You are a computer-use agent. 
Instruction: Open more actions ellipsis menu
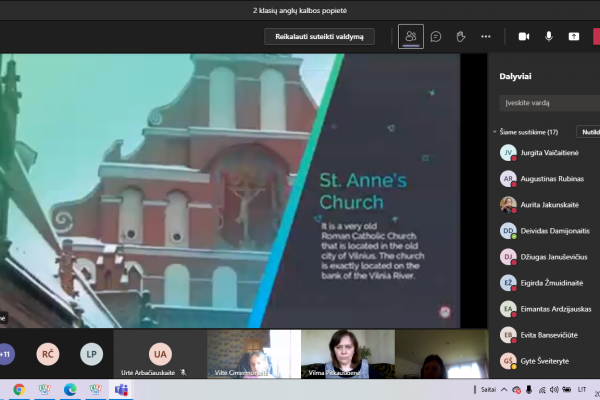click(x=486, y=36)
